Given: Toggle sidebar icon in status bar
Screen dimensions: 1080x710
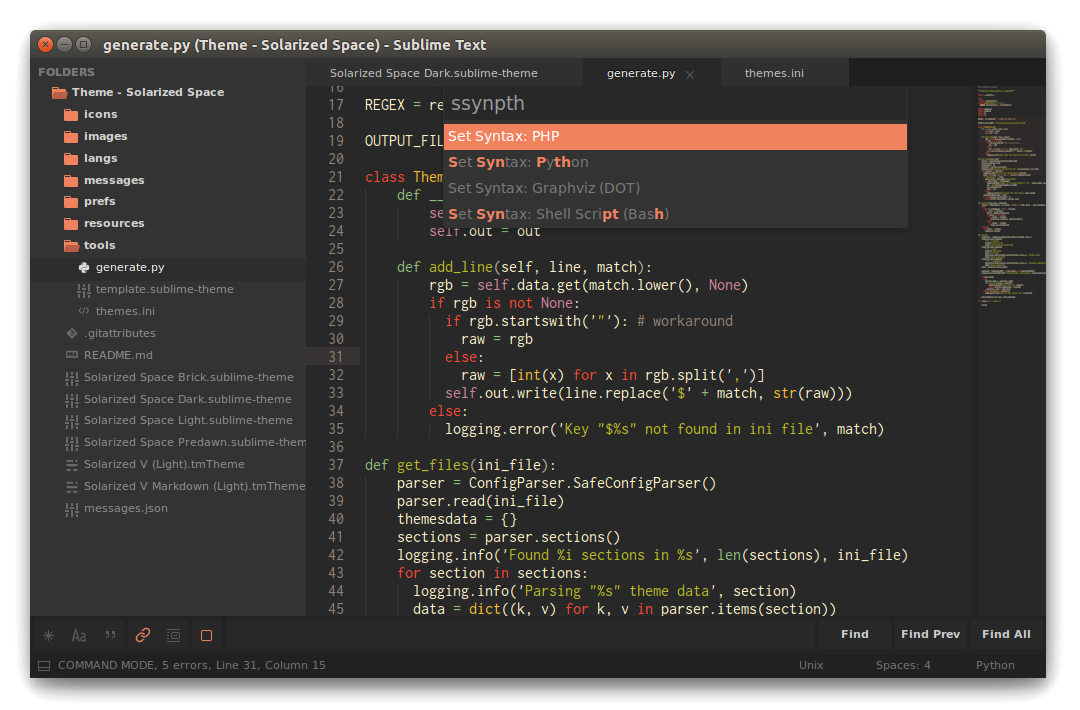Looking at the screenshot, I should tap(44, 666).
